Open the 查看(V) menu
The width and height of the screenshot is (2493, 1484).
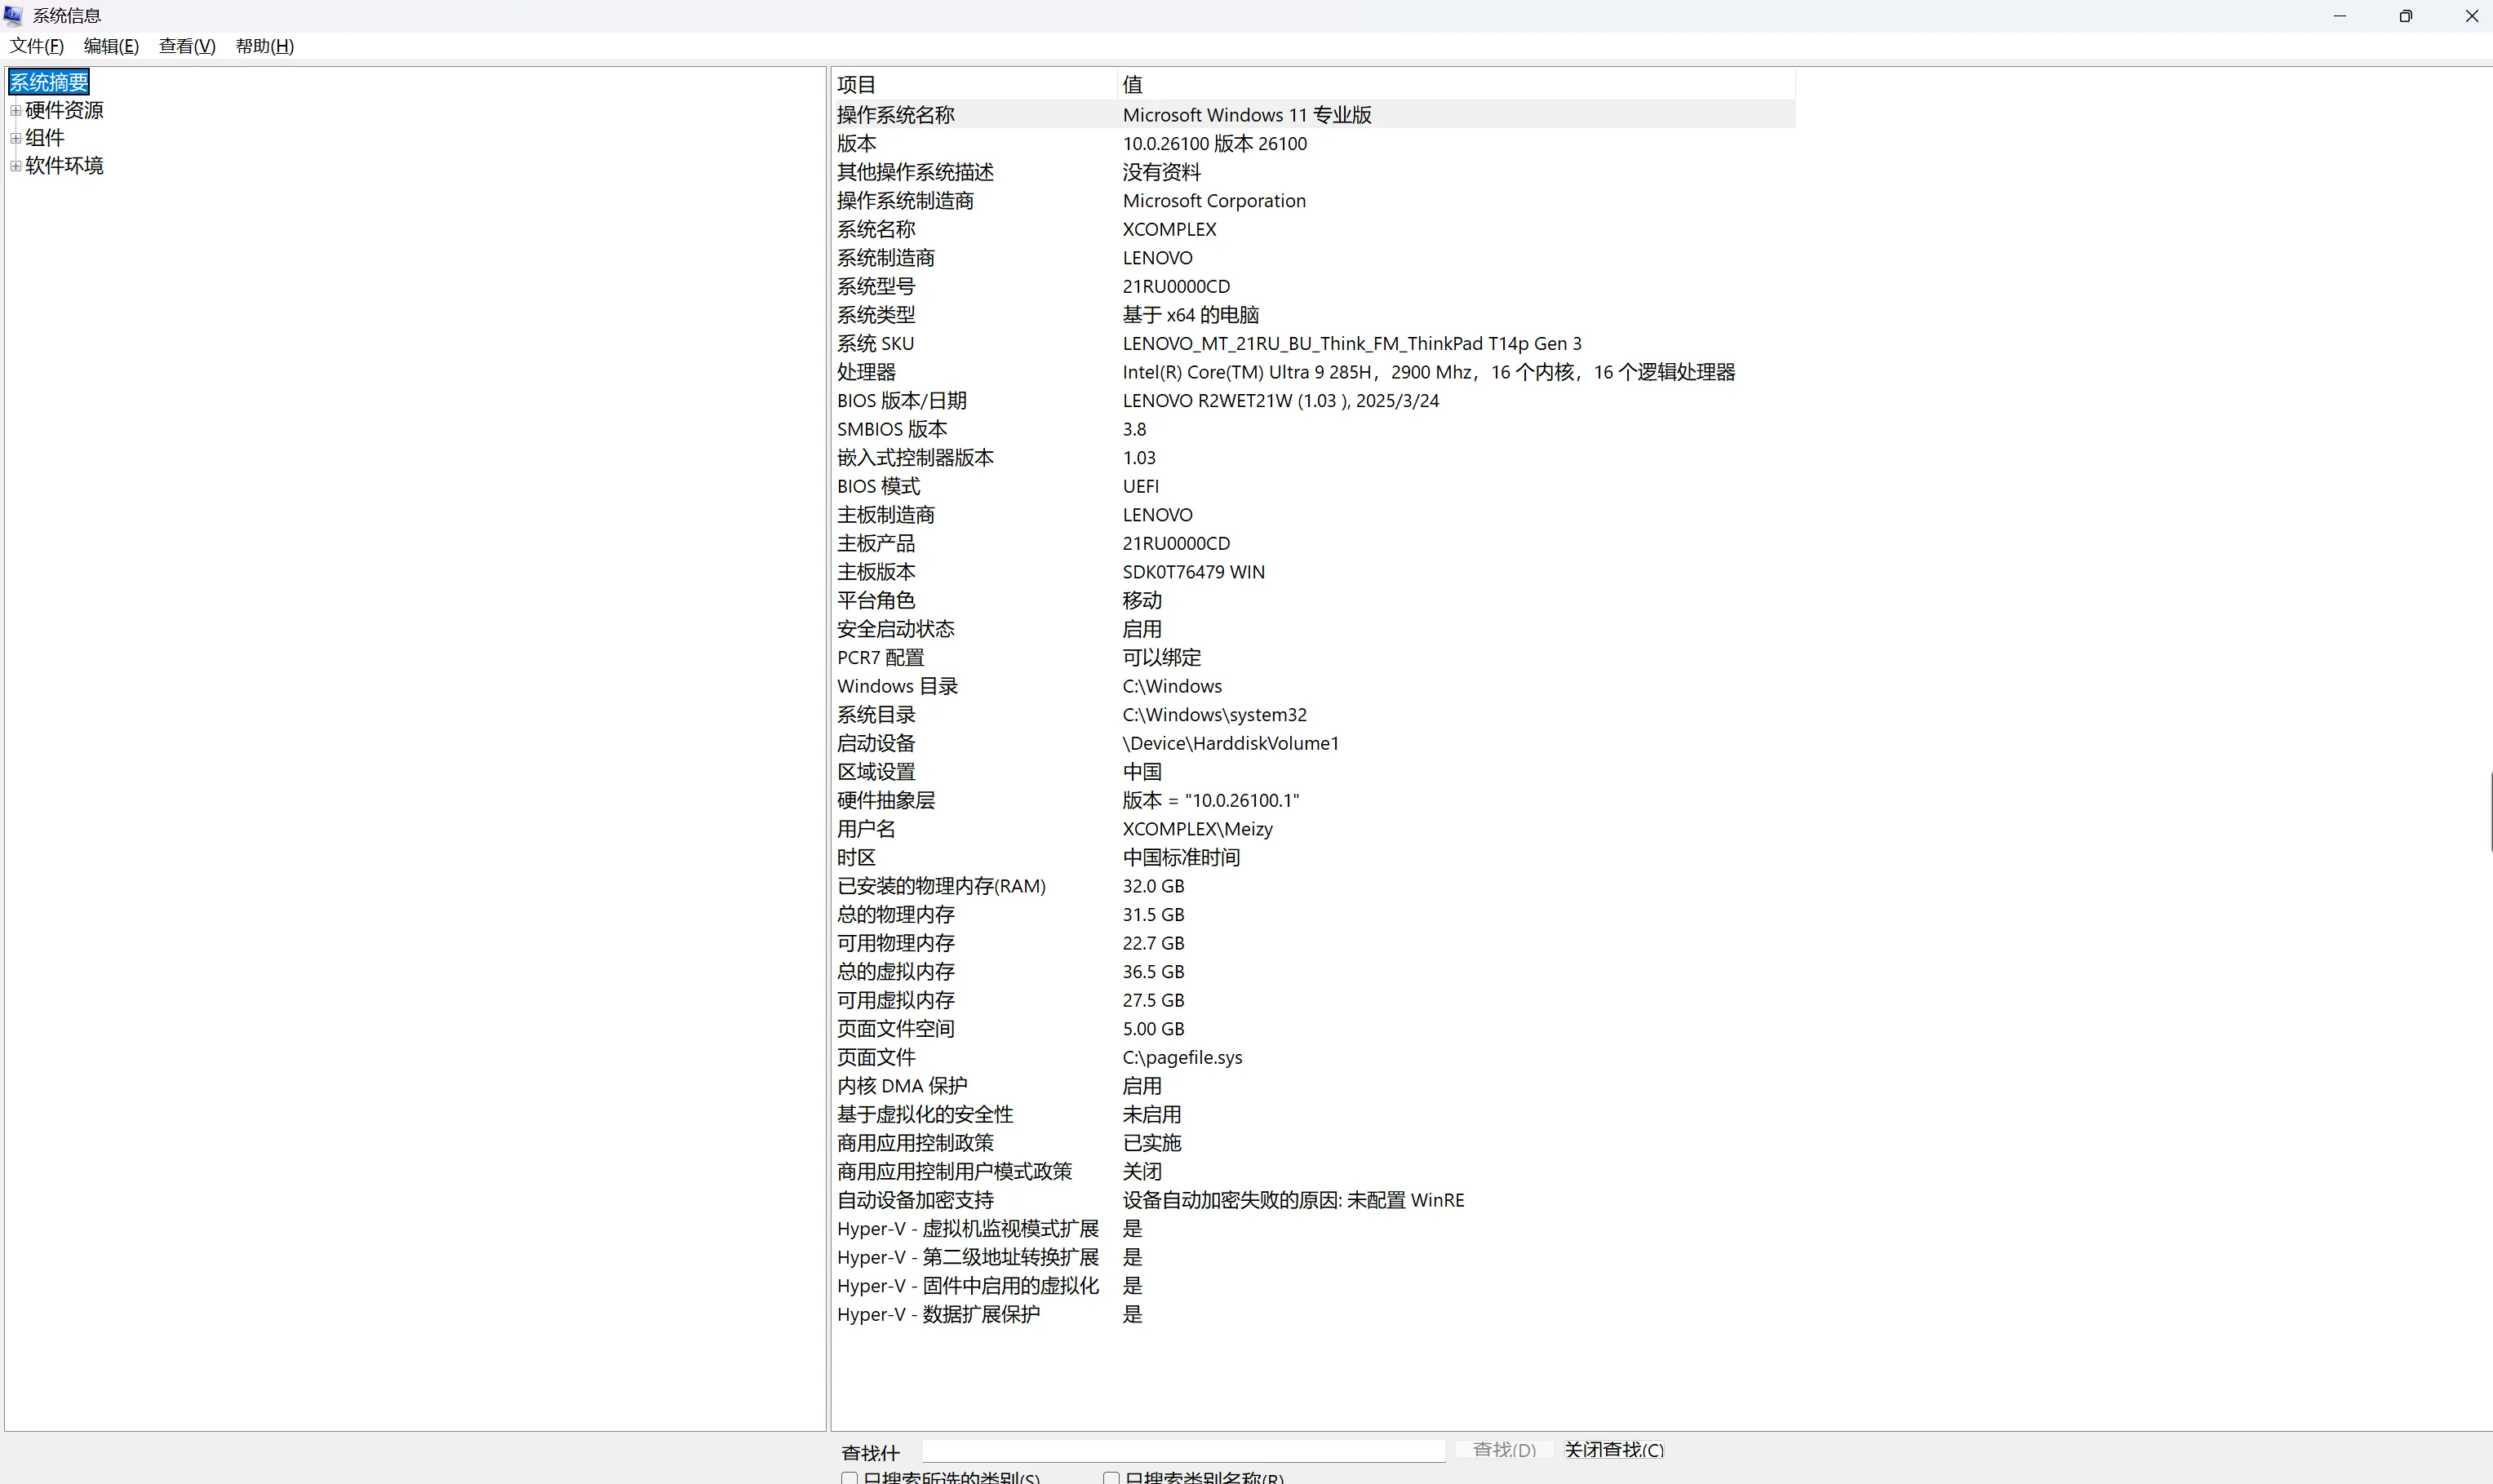pos(187,46)
